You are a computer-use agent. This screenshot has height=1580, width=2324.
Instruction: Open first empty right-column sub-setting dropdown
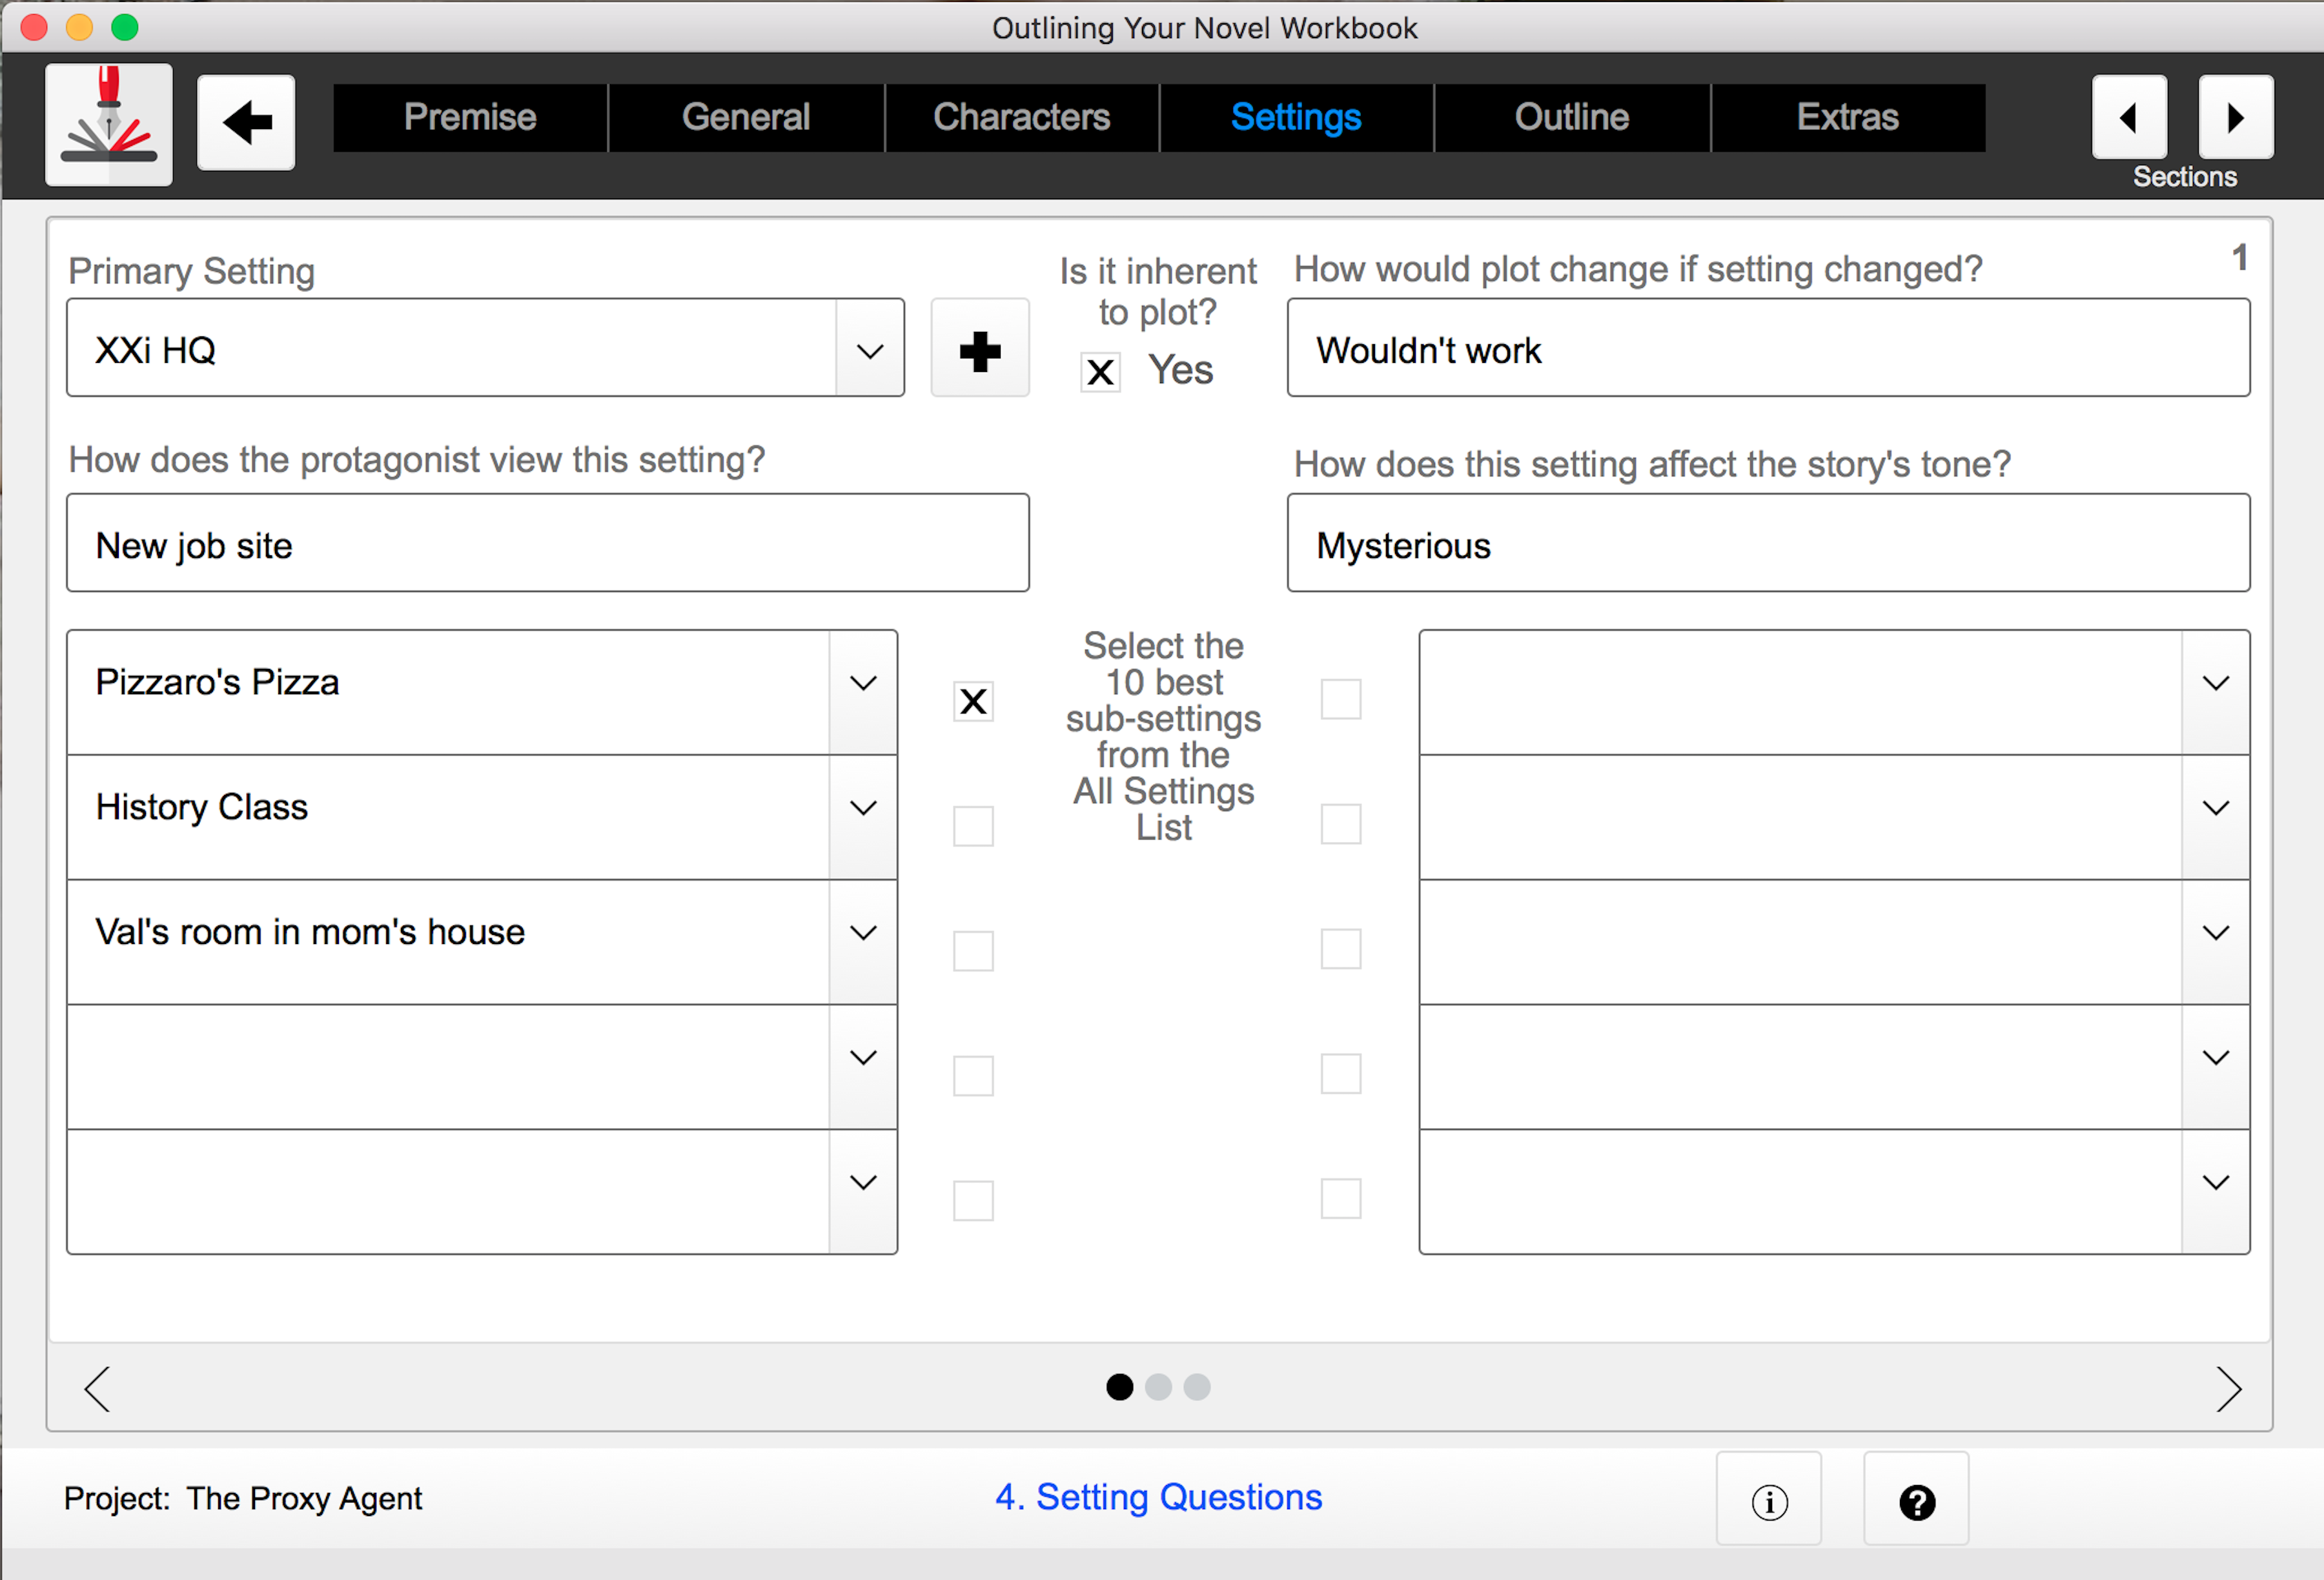[2215, 683]
